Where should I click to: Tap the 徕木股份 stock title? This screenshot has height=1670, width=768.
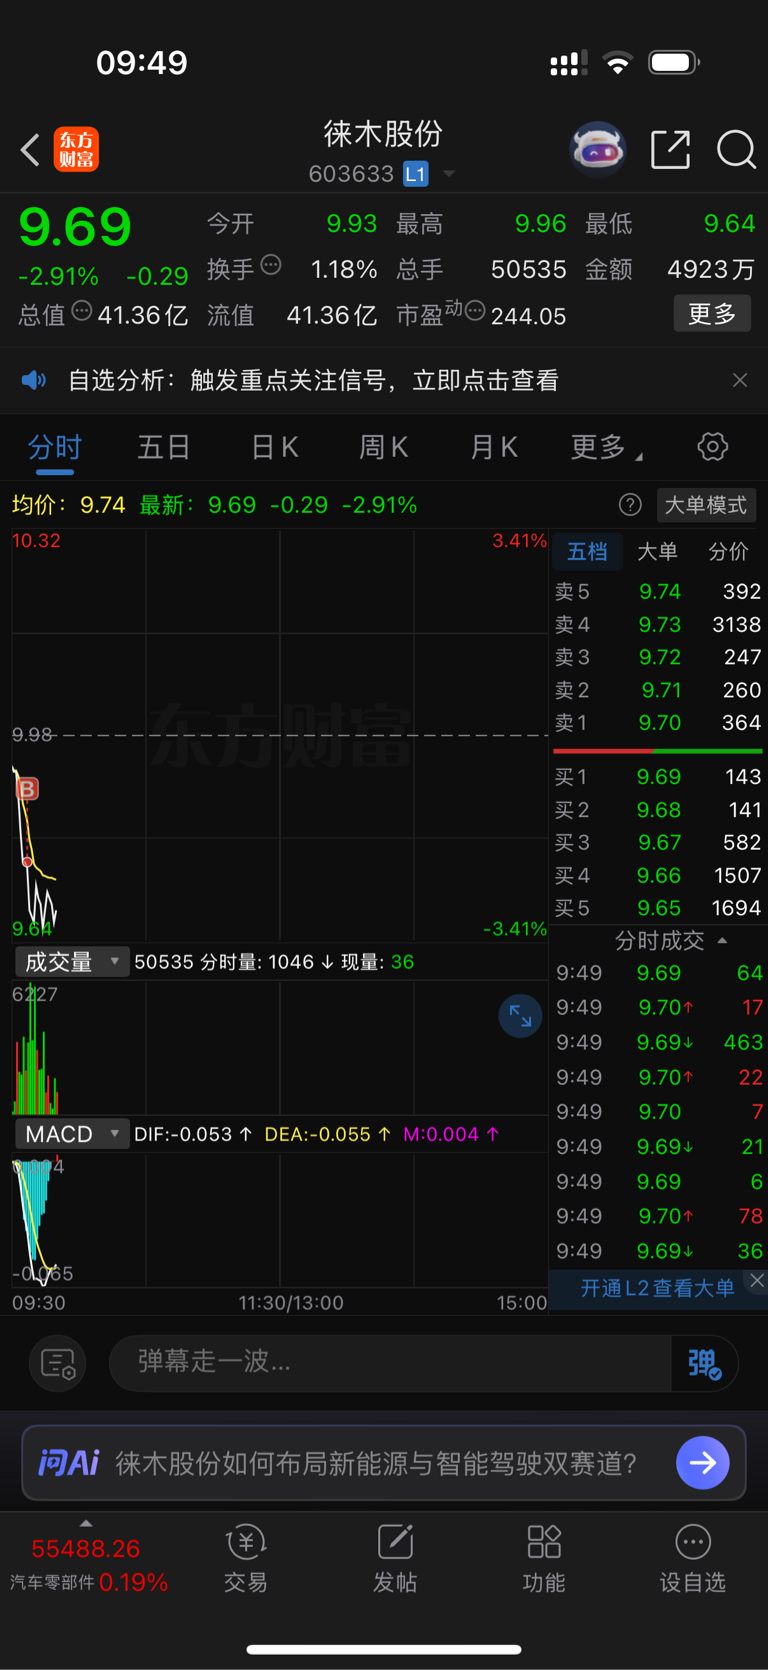(x=383, y=134)
